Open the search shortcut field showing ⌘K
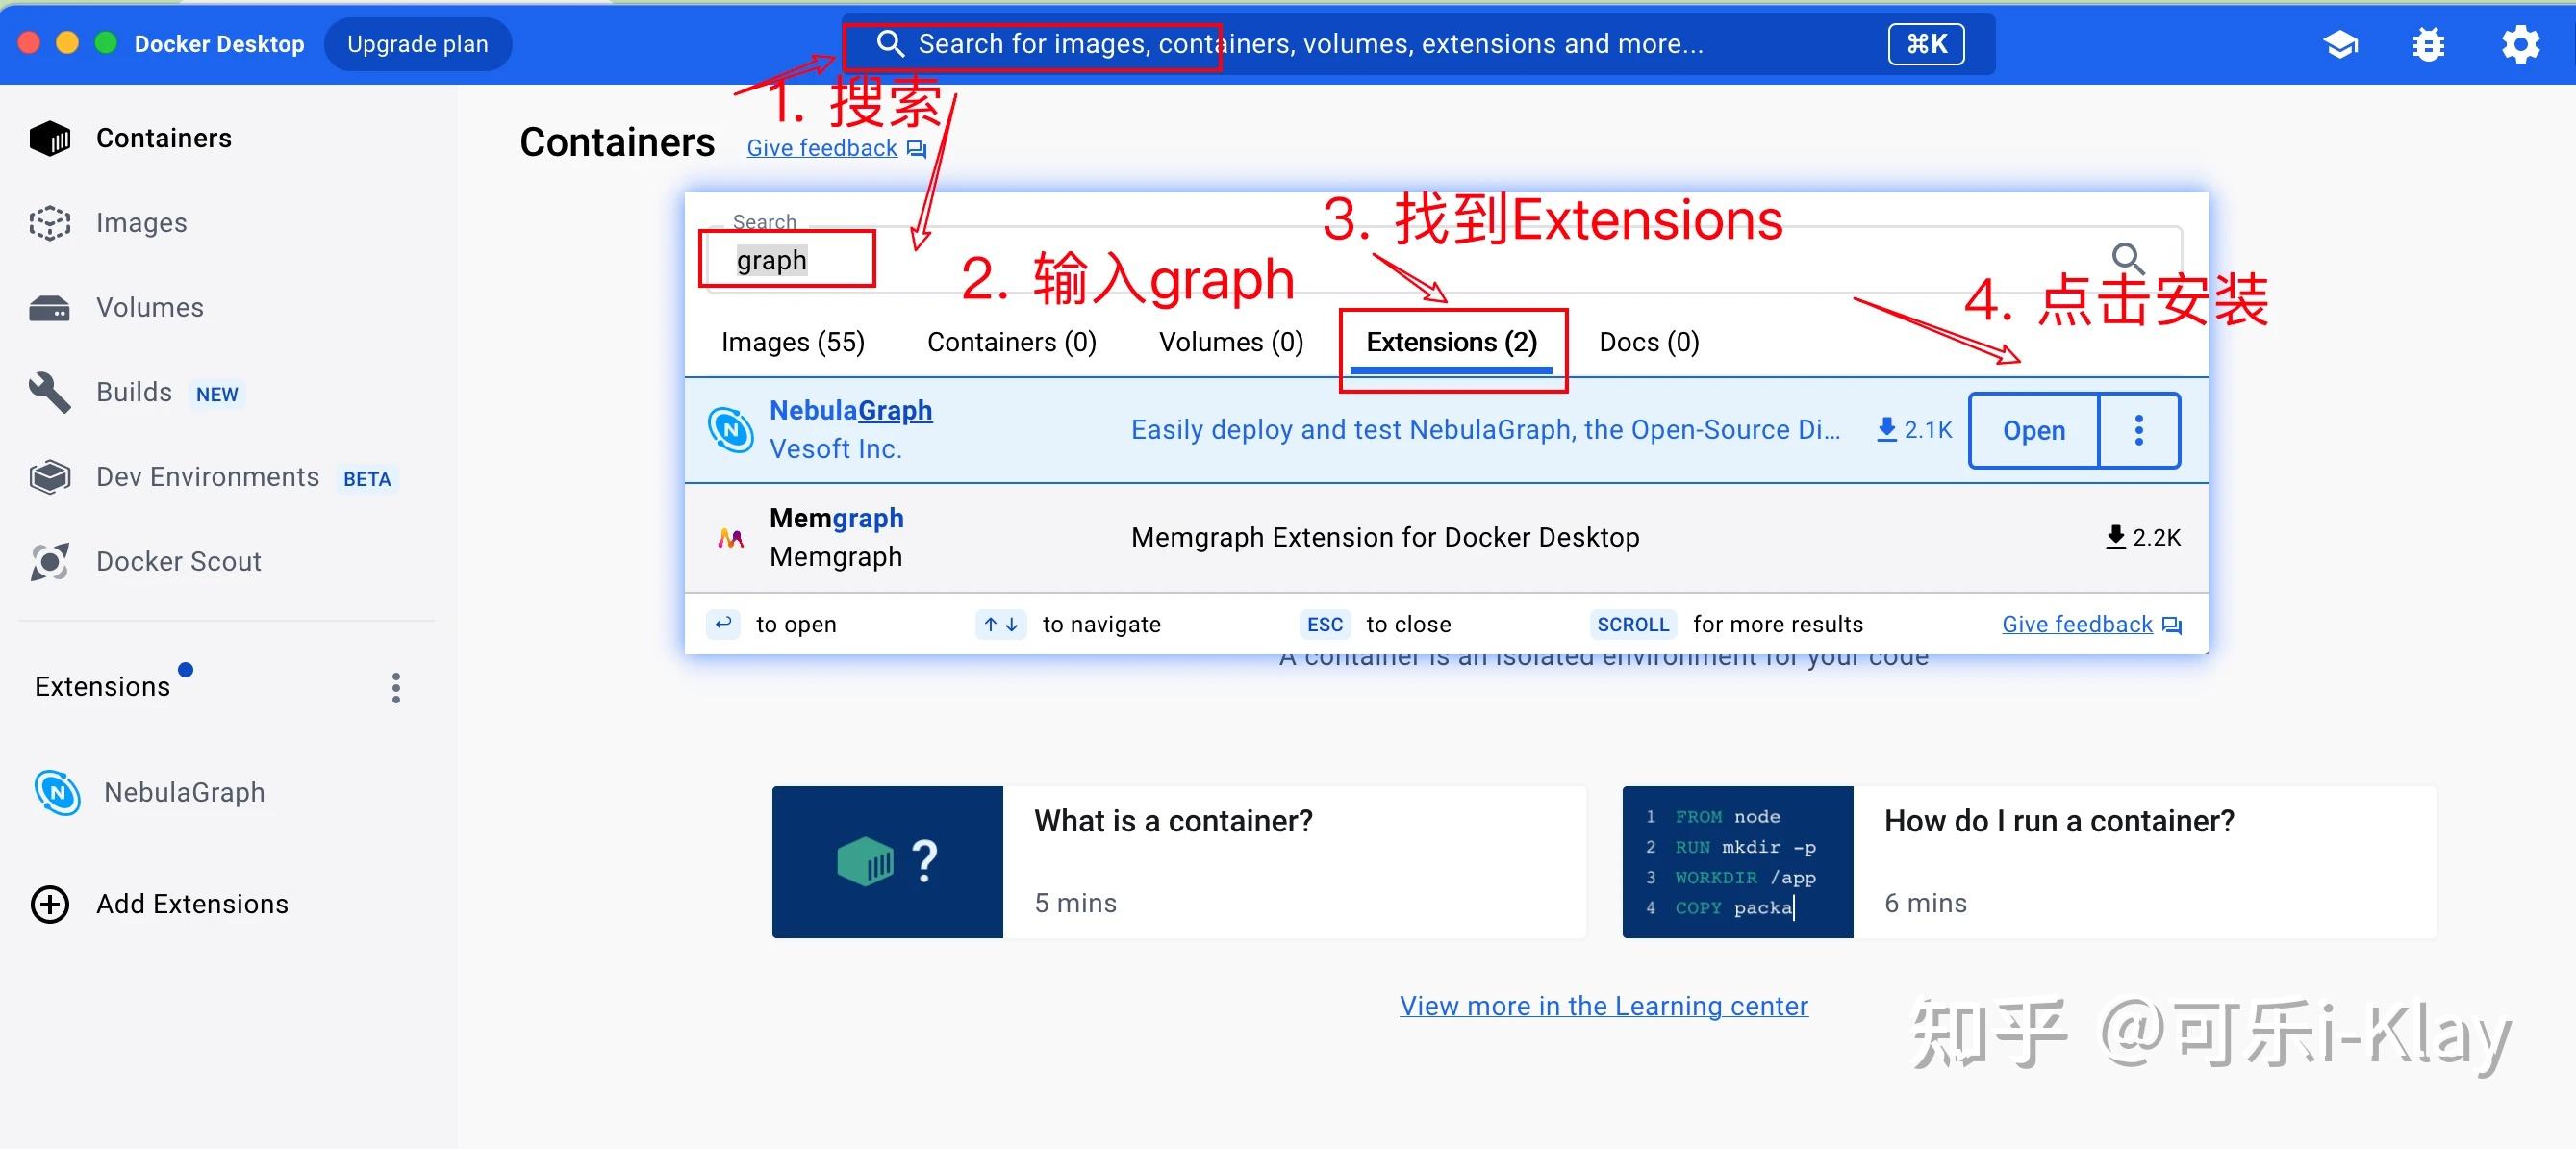This screenshot has height=1149, width=2576. pyautogui.click(x=1925, y=43)
